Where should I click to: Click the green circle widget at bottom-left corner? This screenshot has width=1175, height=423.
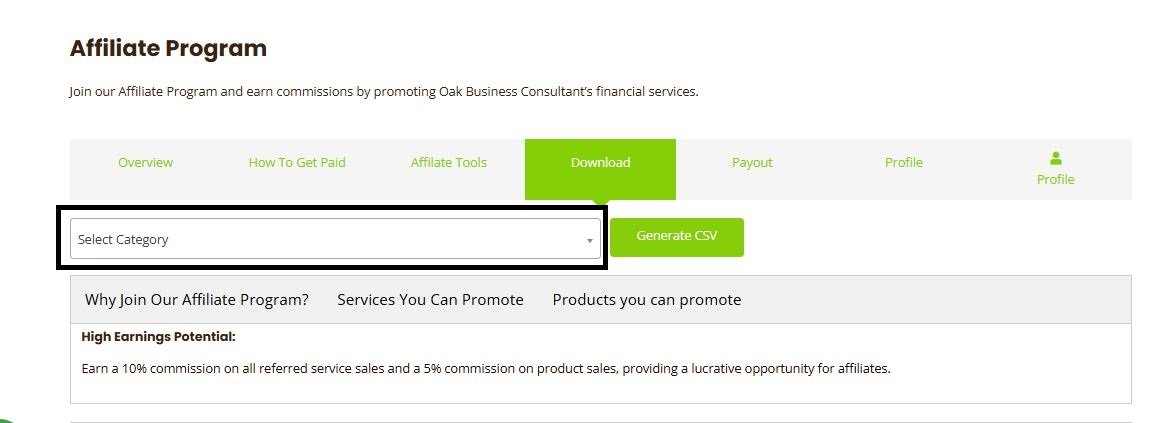[x=5, y=417]
